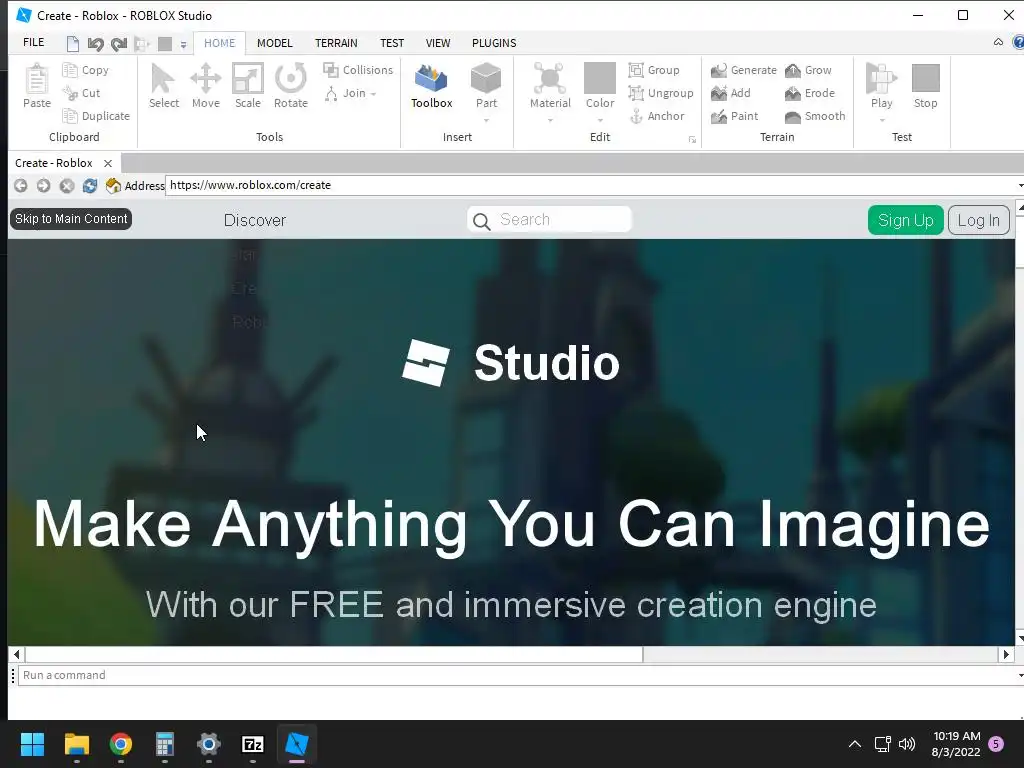The image size is (1024, 768).
Task: Click the green Sign Up button
Action: 905,220
